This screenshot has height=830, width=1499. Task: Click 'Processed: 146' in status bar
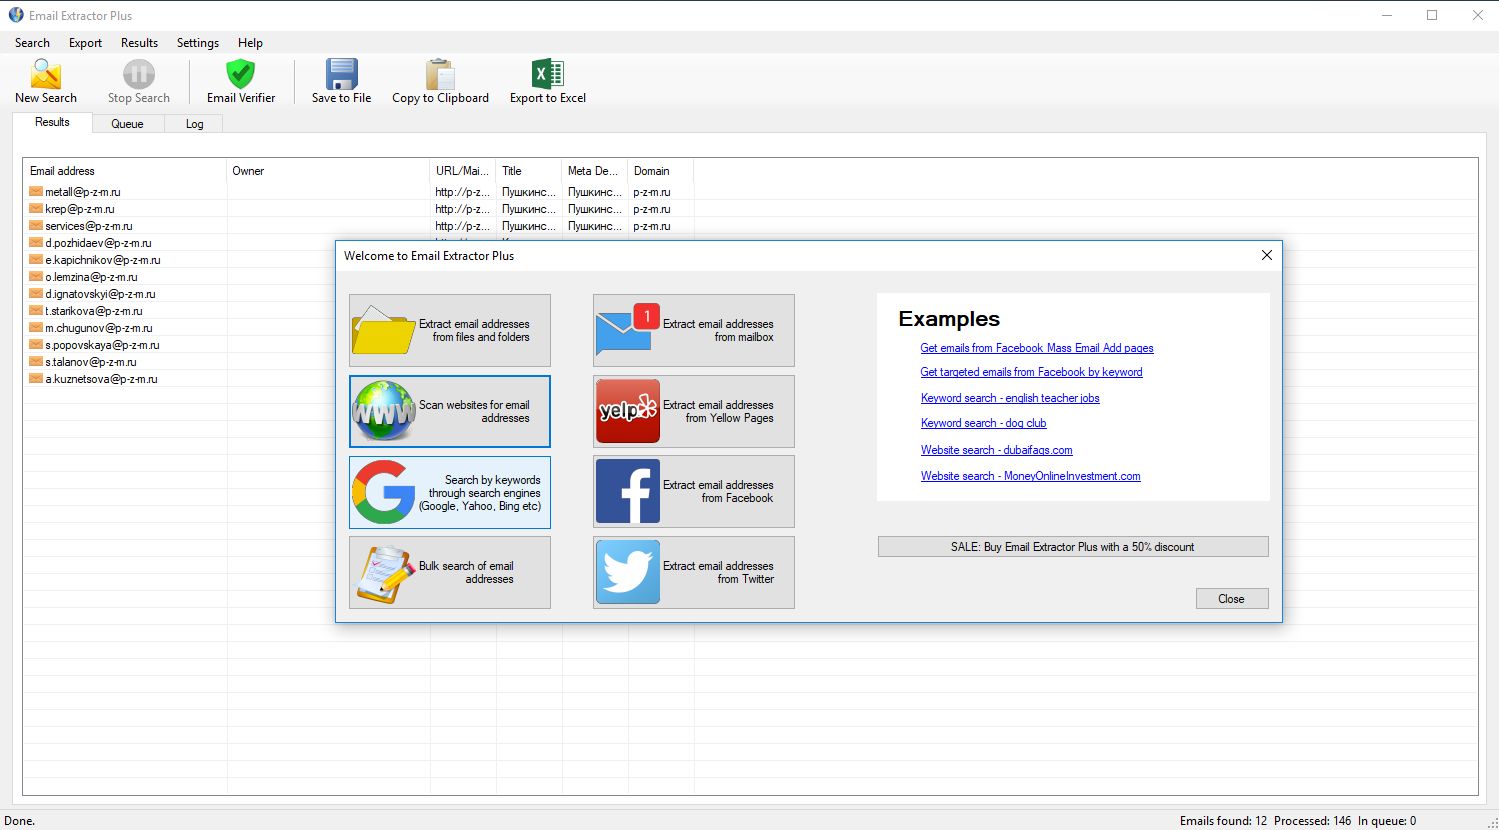click(x=1312, y=821)
